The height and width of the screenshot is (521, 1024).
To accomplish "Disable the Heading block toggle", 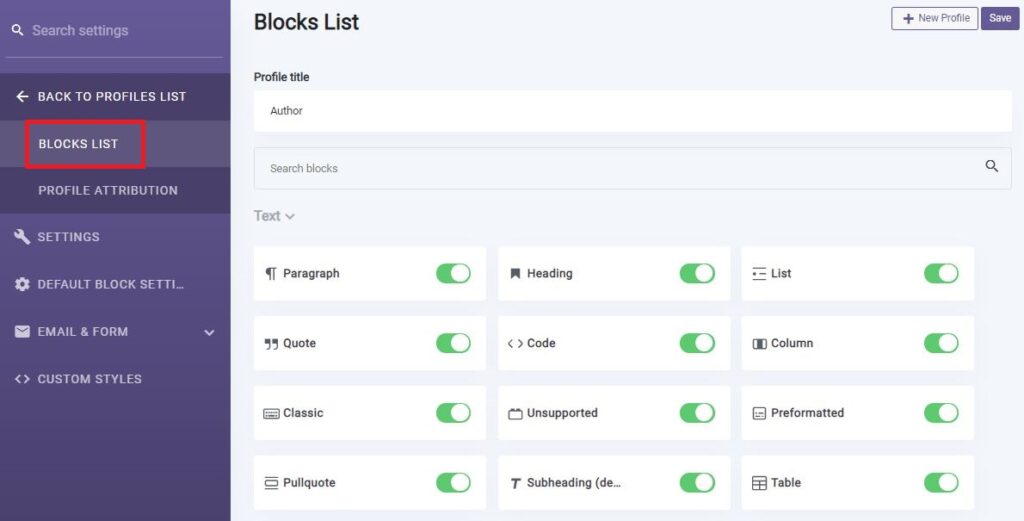I will [697, 274].
